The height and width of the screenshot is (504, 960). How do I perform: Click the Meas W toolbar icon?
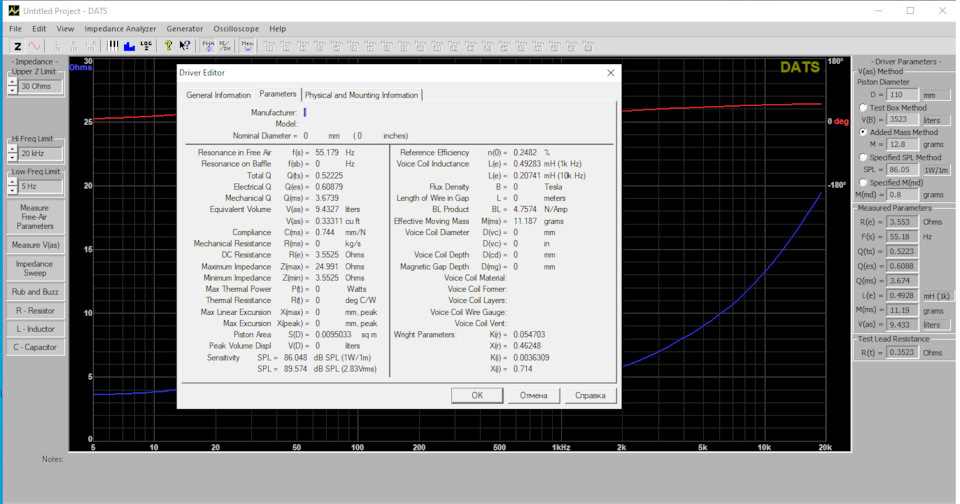(247, 46)
